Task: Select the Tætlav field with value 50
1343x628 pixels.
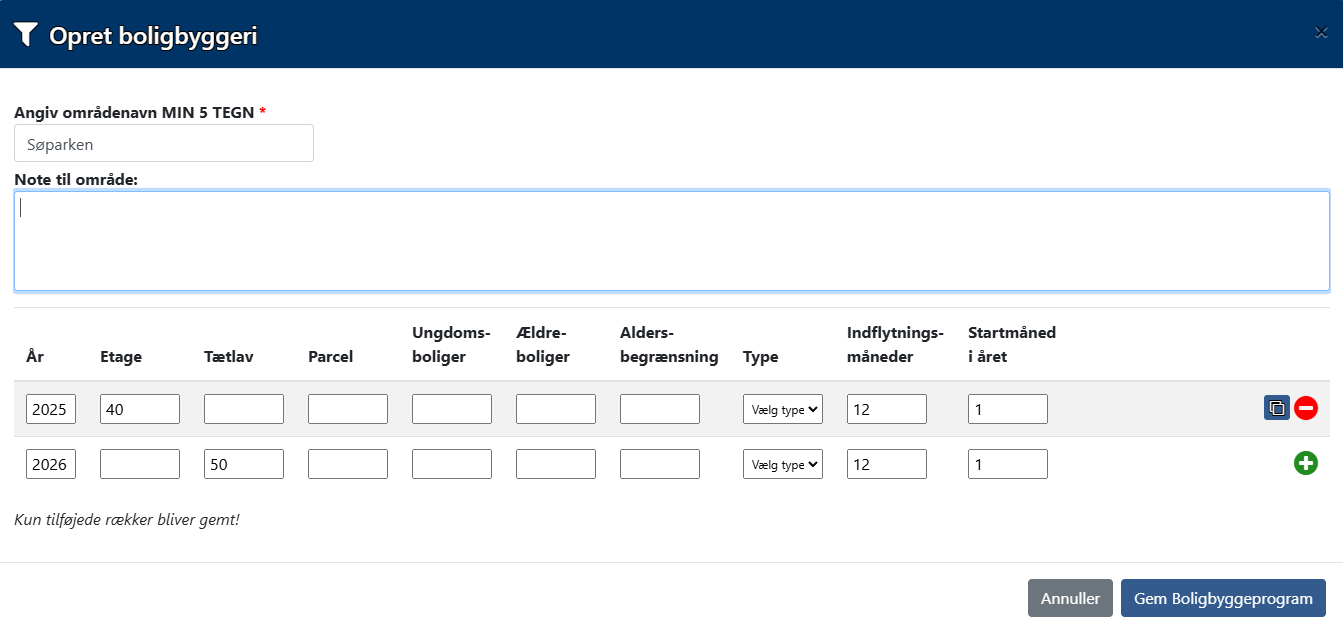Action: click(244, 464)
